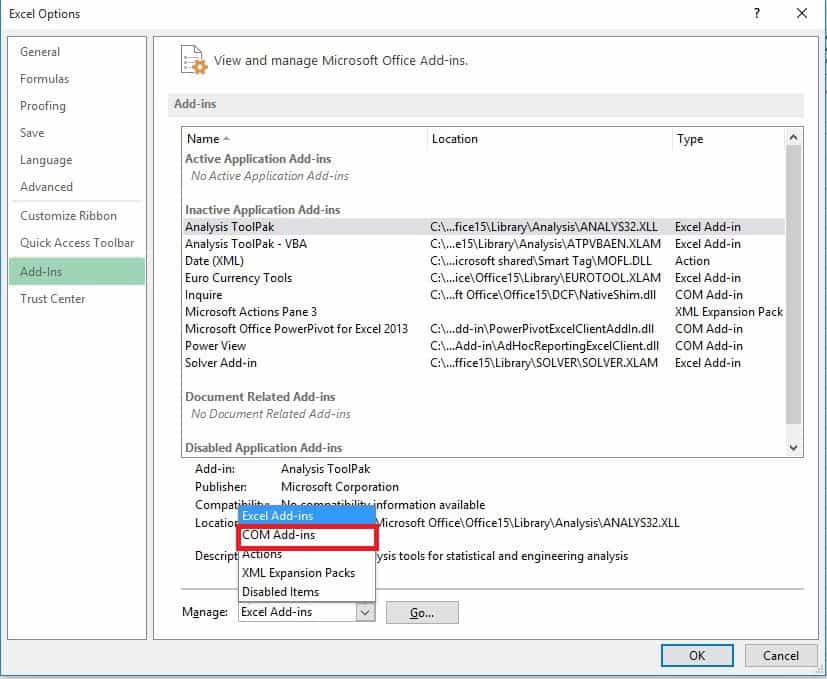Click the Go button
Viewport: 827px width, 679px height.
(x=421, y=611)
